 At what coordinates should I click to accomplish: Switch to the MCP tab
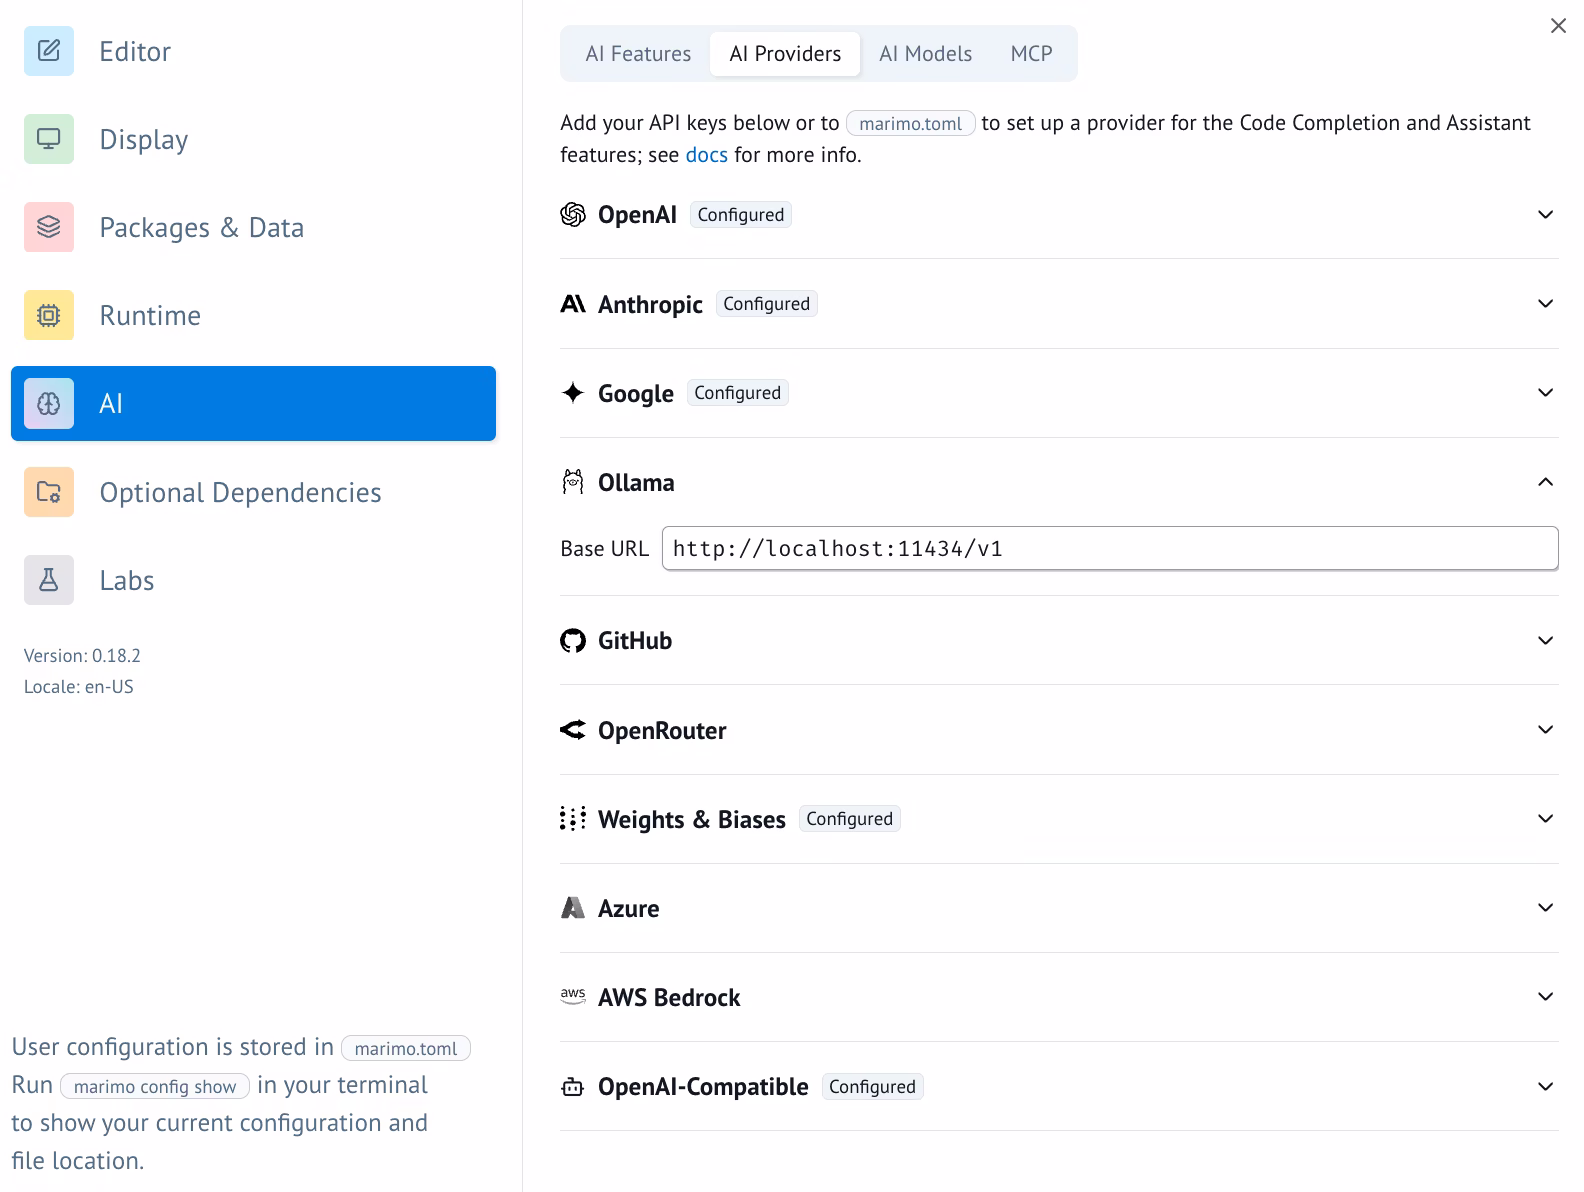[x=1031, y=54]
